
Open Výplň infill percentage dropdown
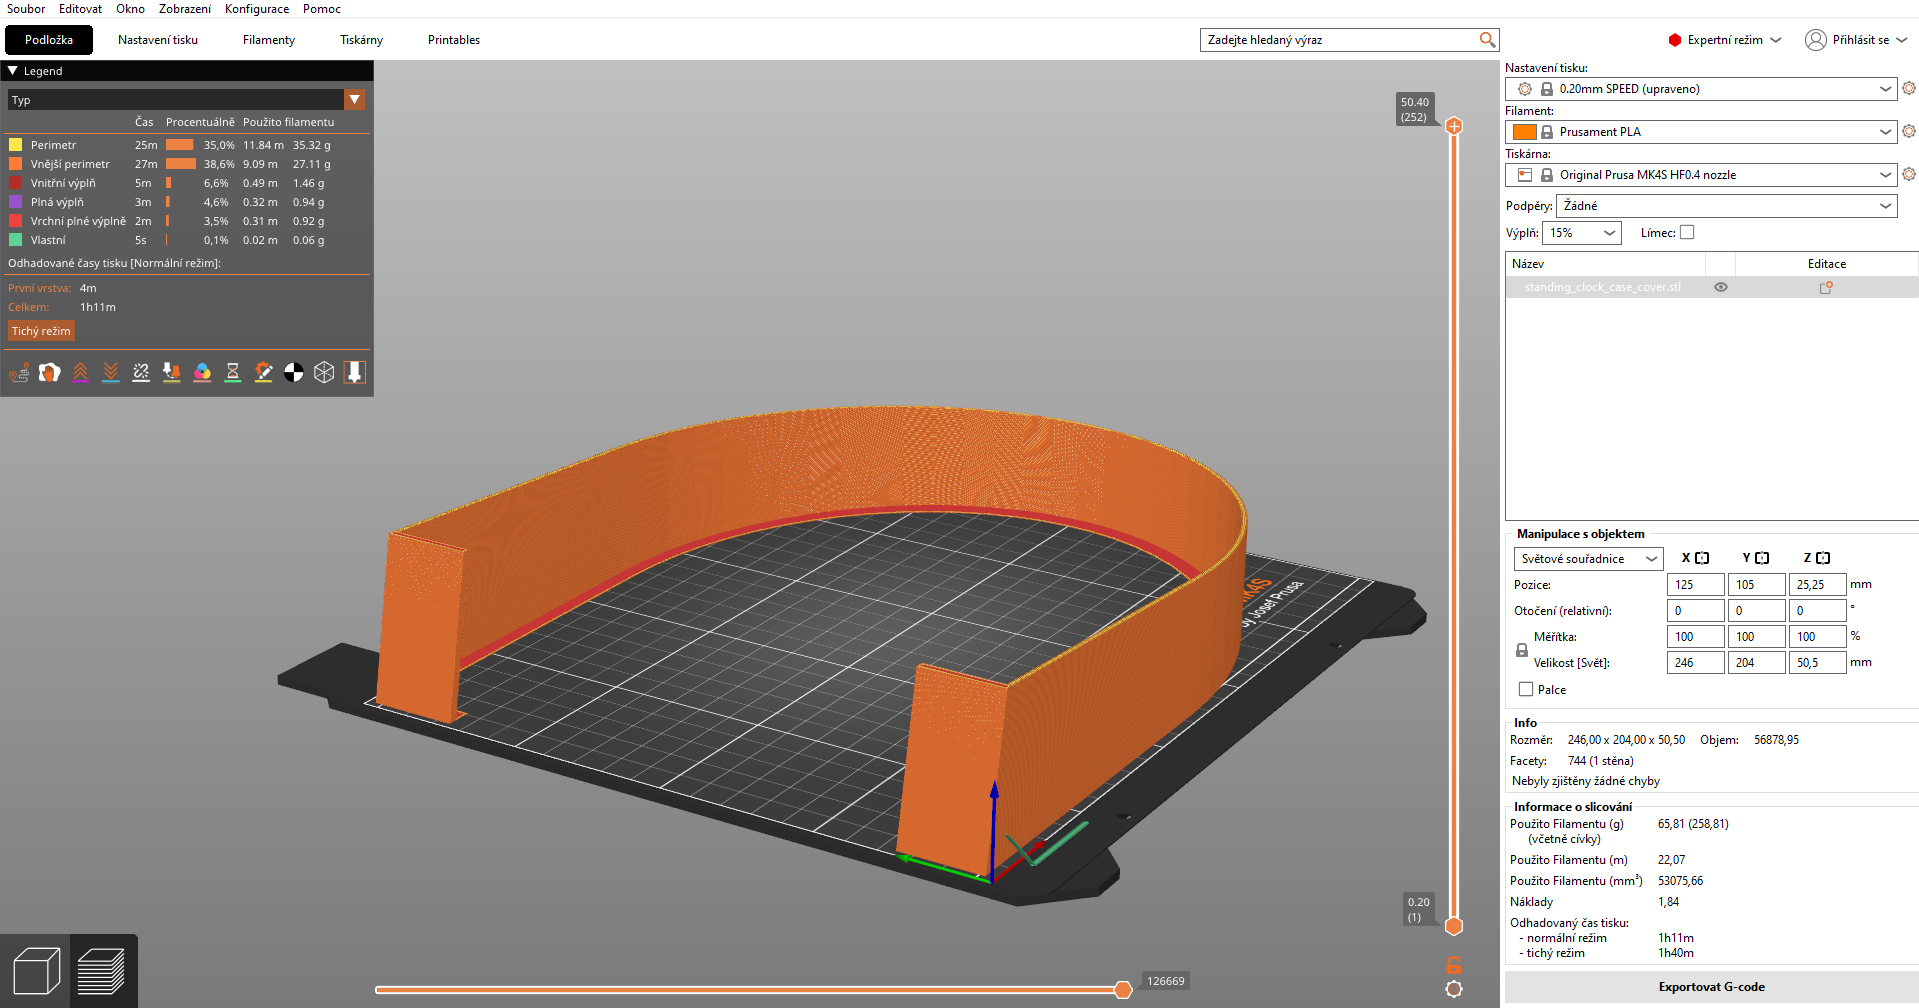[1582, 233]
